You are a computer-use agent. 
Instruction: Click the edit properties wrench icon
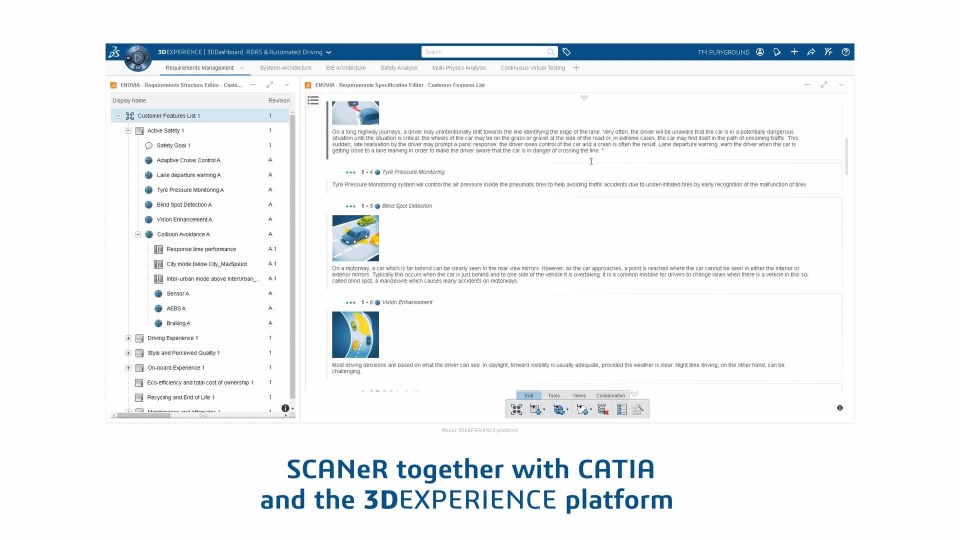(638, 410)
